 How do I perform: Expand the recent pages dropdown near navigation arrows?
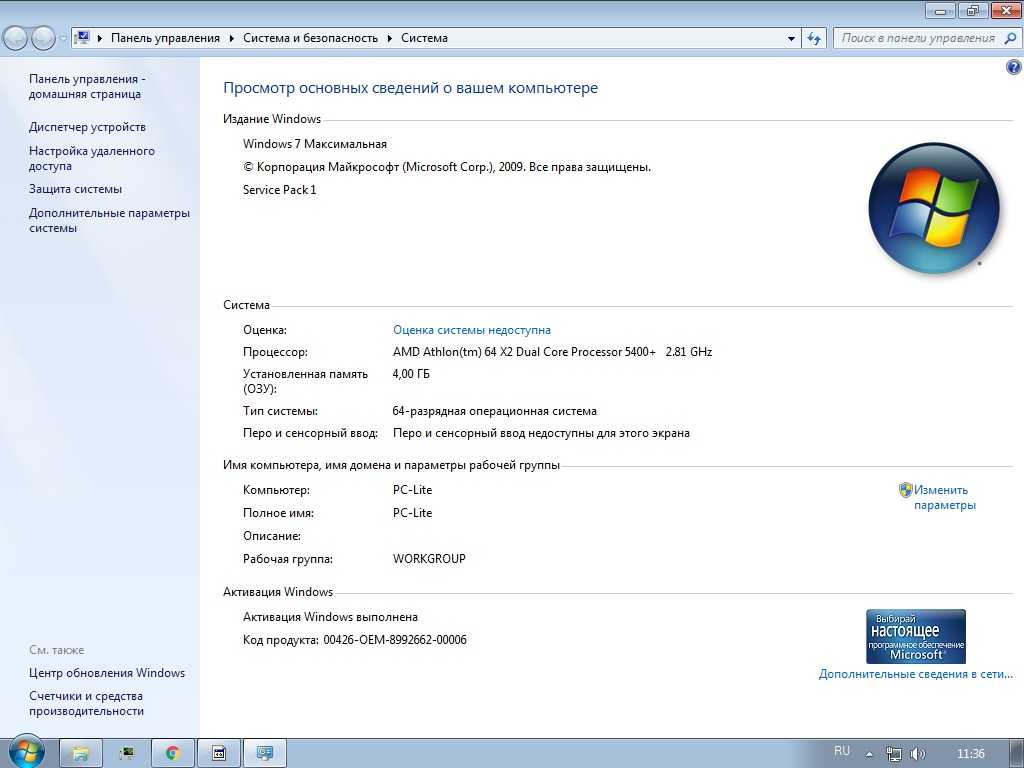point(64,38)
